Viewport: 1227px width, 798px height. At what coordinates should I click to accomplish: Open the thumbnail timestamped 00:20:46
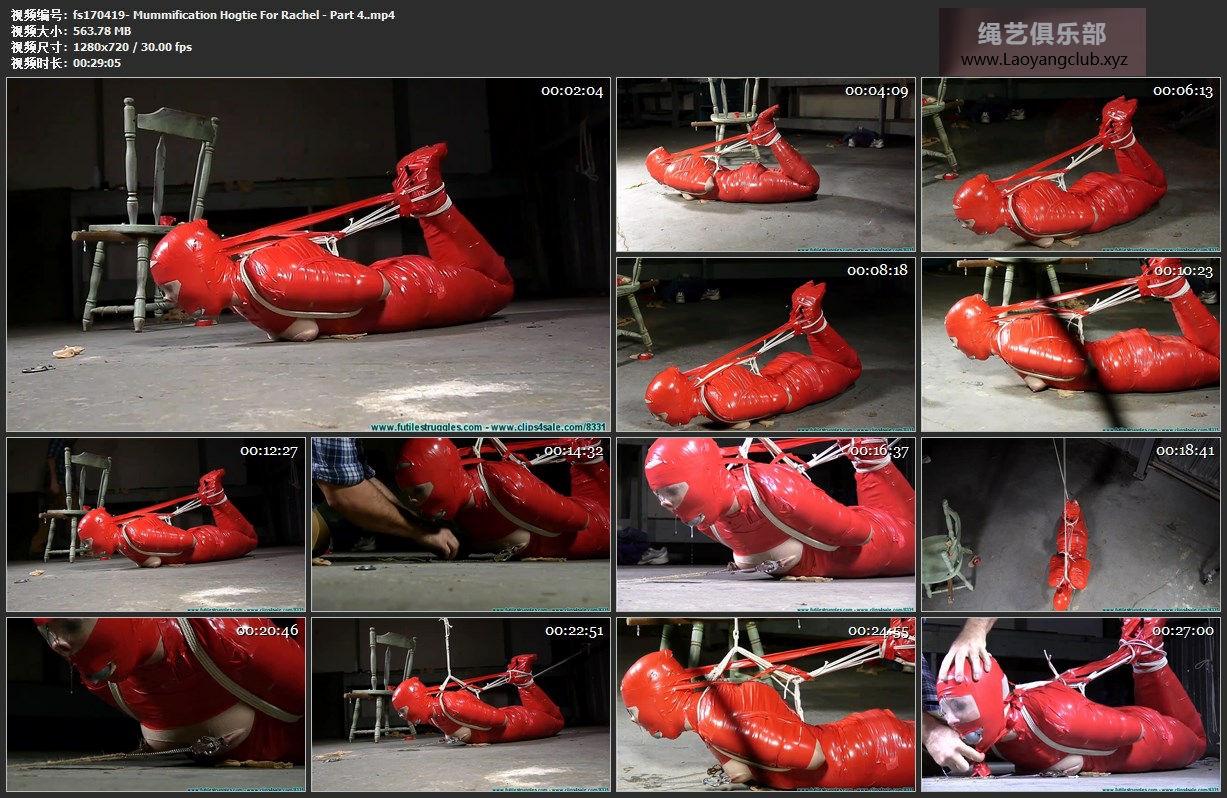click(156, 704)
